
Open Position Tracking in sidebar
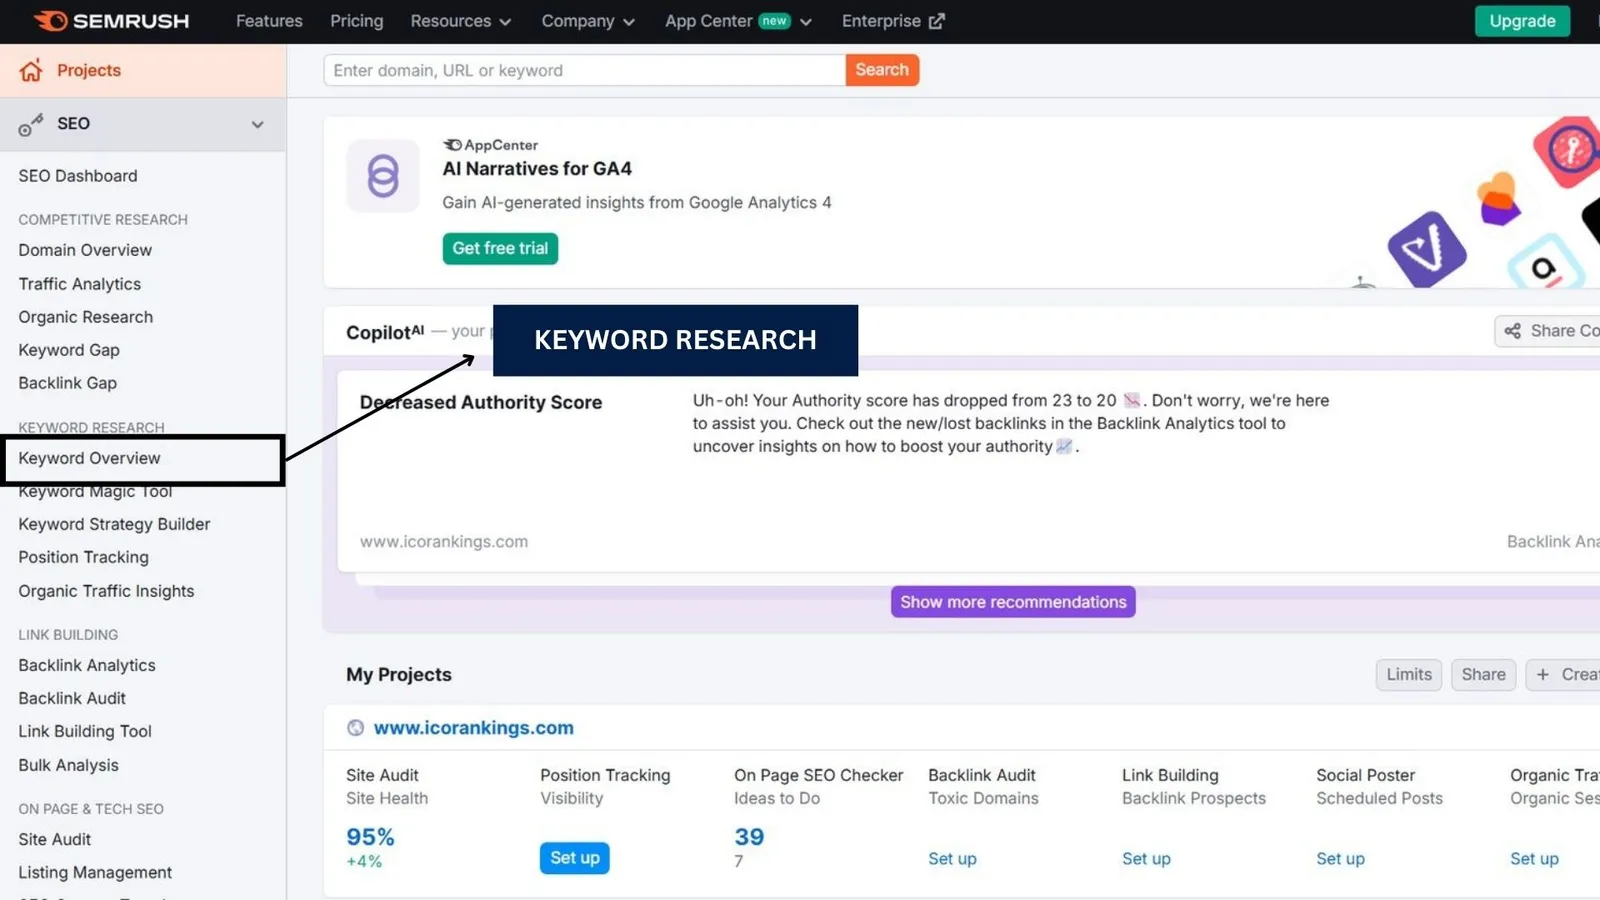pos(83,557)
